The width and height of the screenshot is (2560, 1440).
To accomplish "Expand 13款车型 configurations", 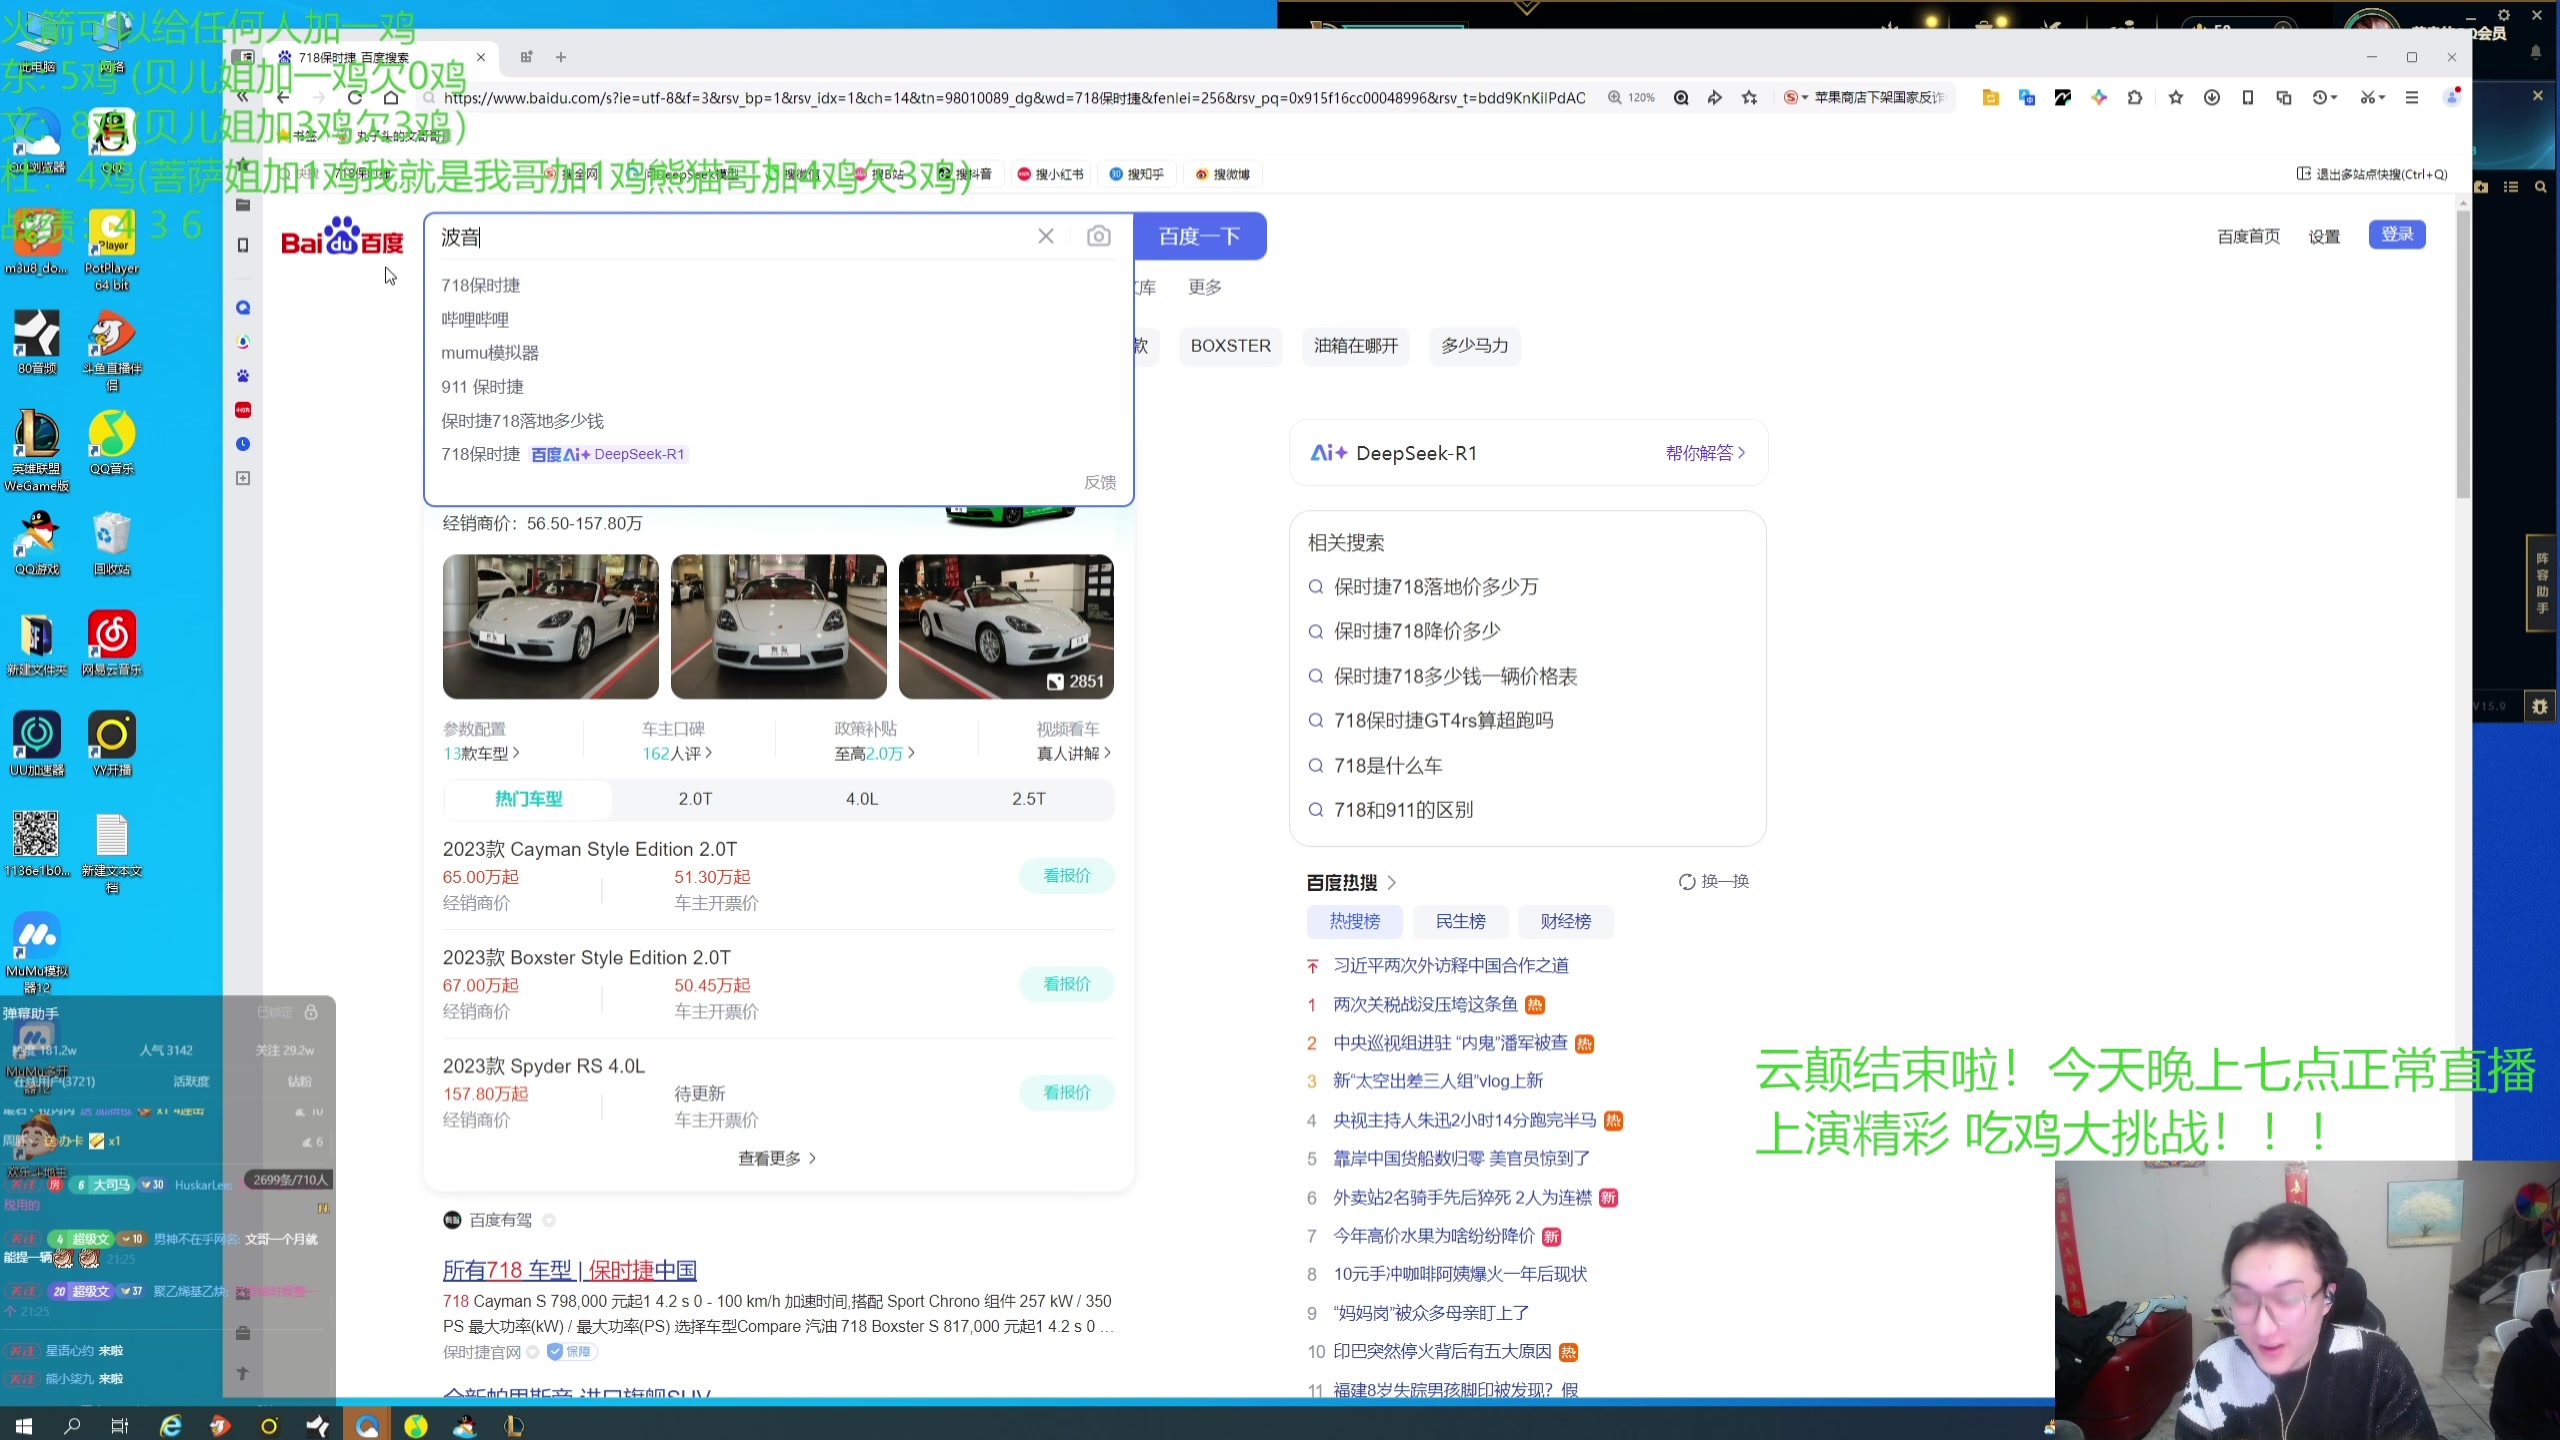I will pos(481,753).
